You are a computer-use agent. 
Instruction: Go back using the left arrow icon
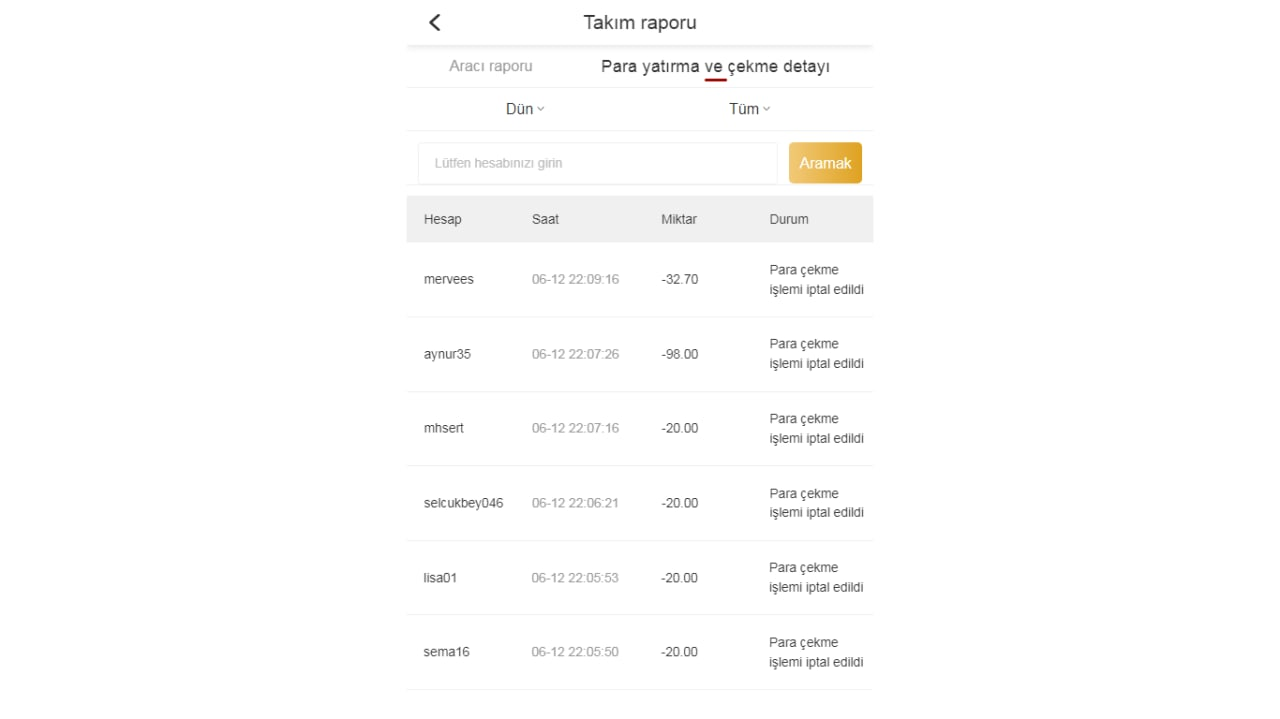pyautogui.click(x=435, y=23)
